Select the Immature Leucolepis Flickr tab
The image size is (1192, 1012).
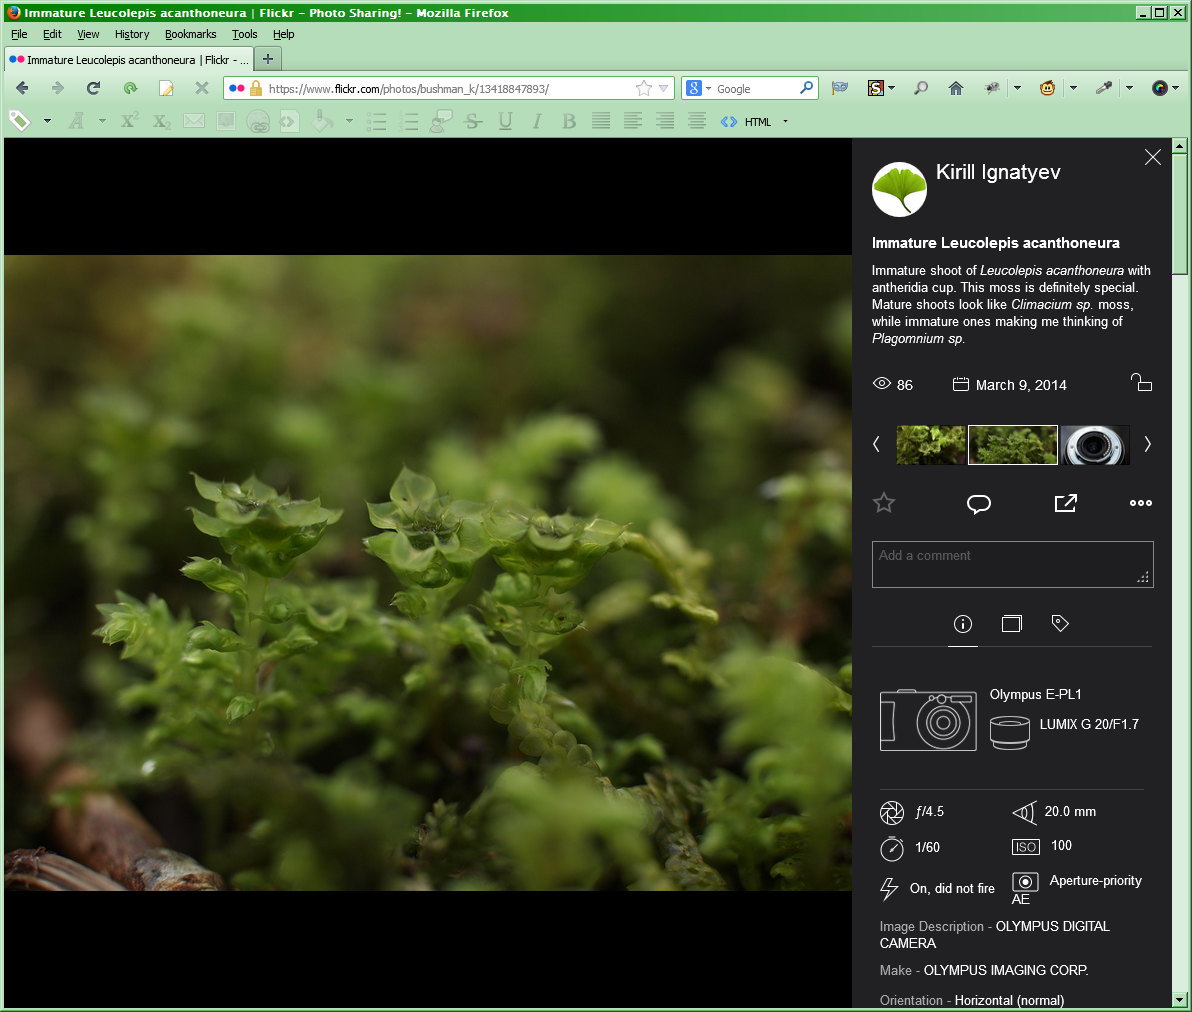[x=128, y=59]
